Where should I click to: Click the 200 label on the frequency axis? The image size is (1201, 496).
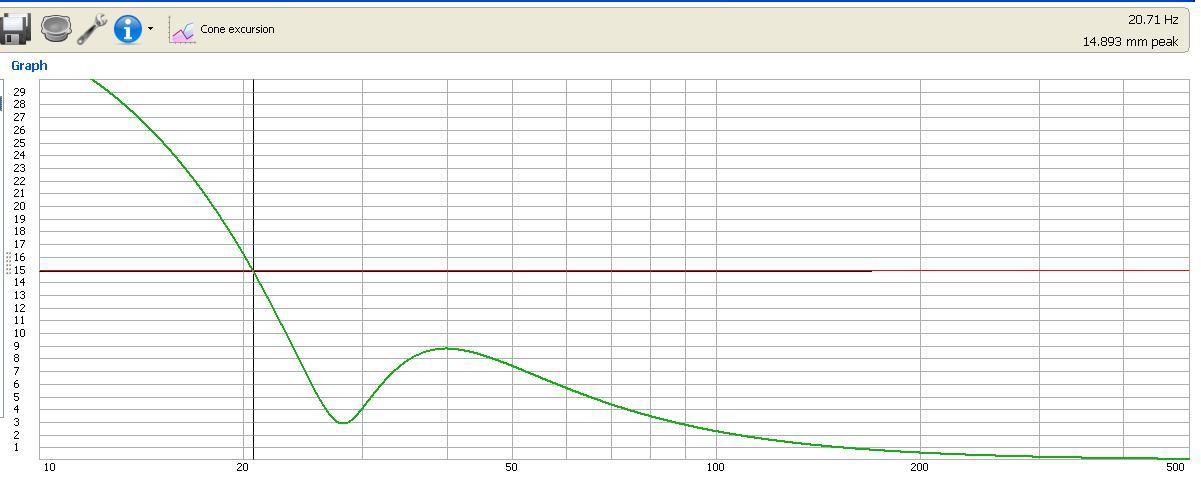[x=919, y=468]
